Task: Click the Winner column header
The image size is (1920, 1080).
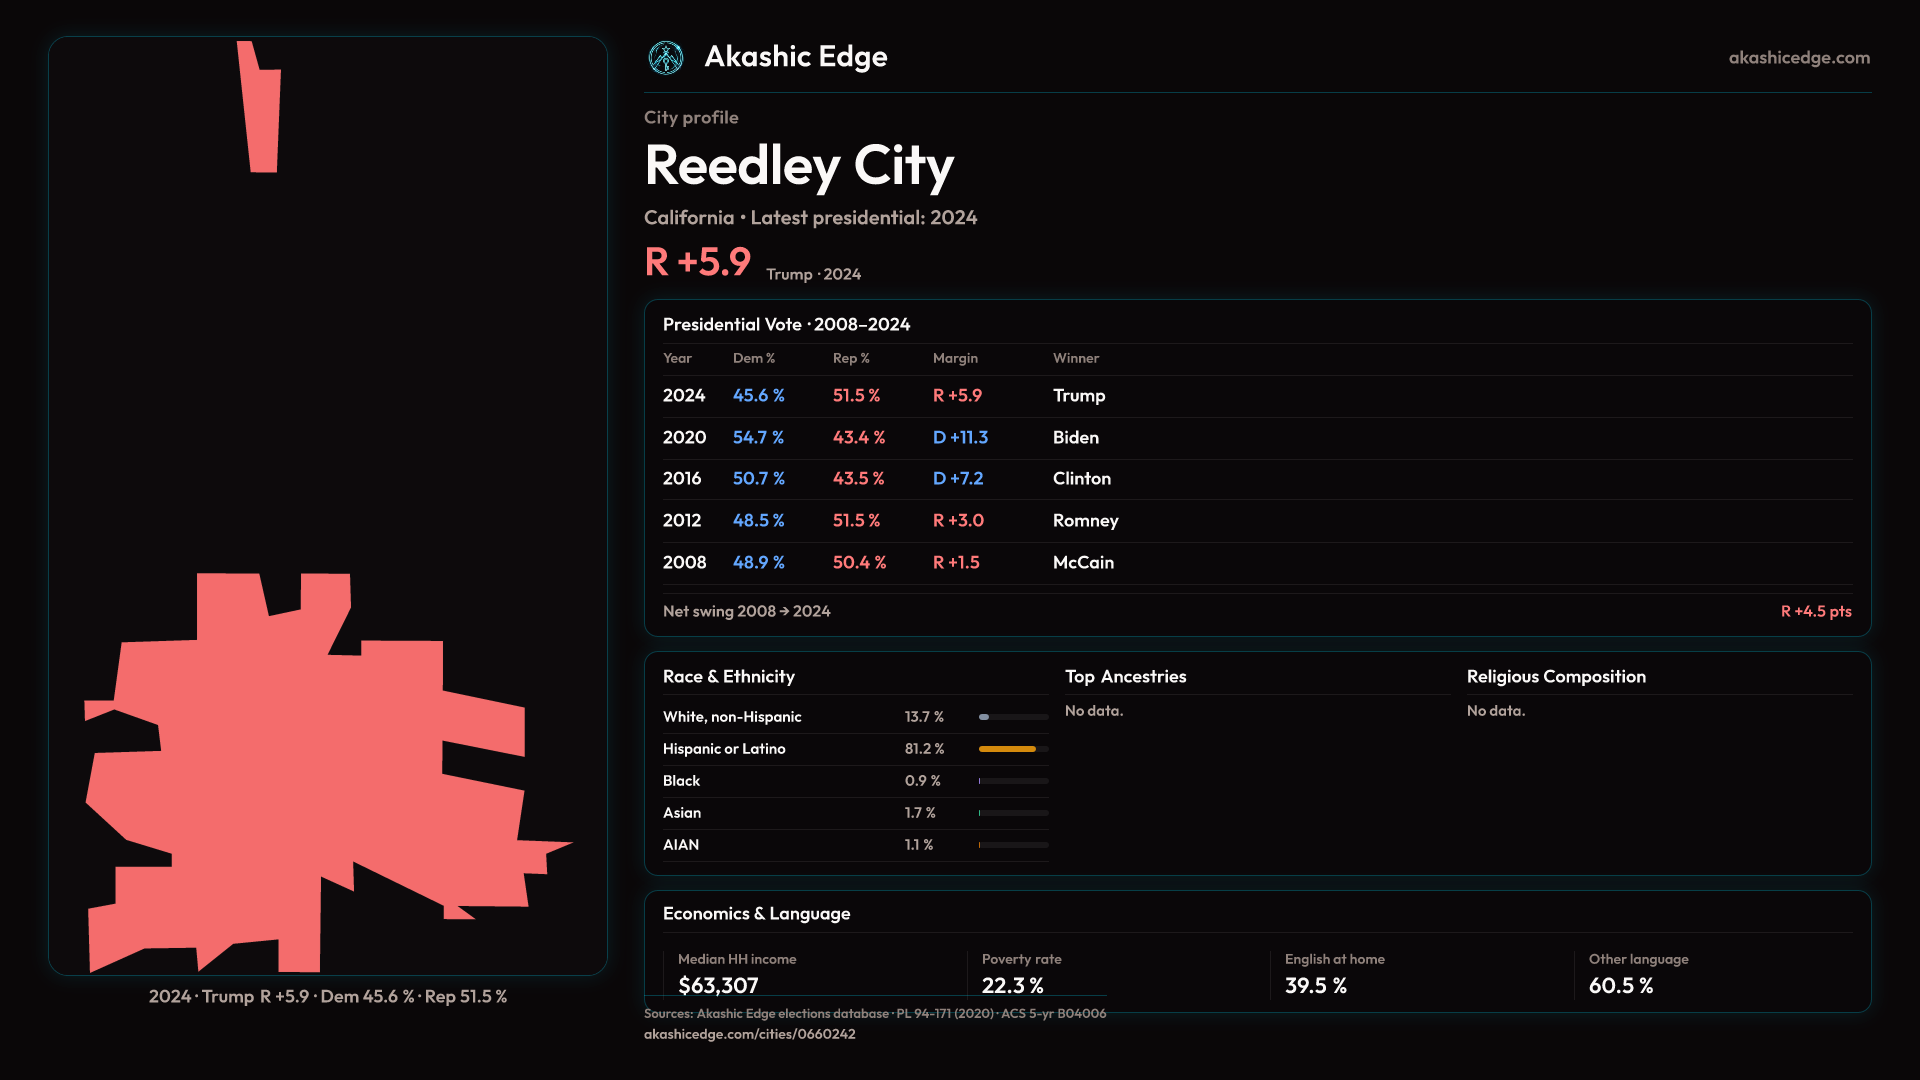Action: coord(1075,358)
